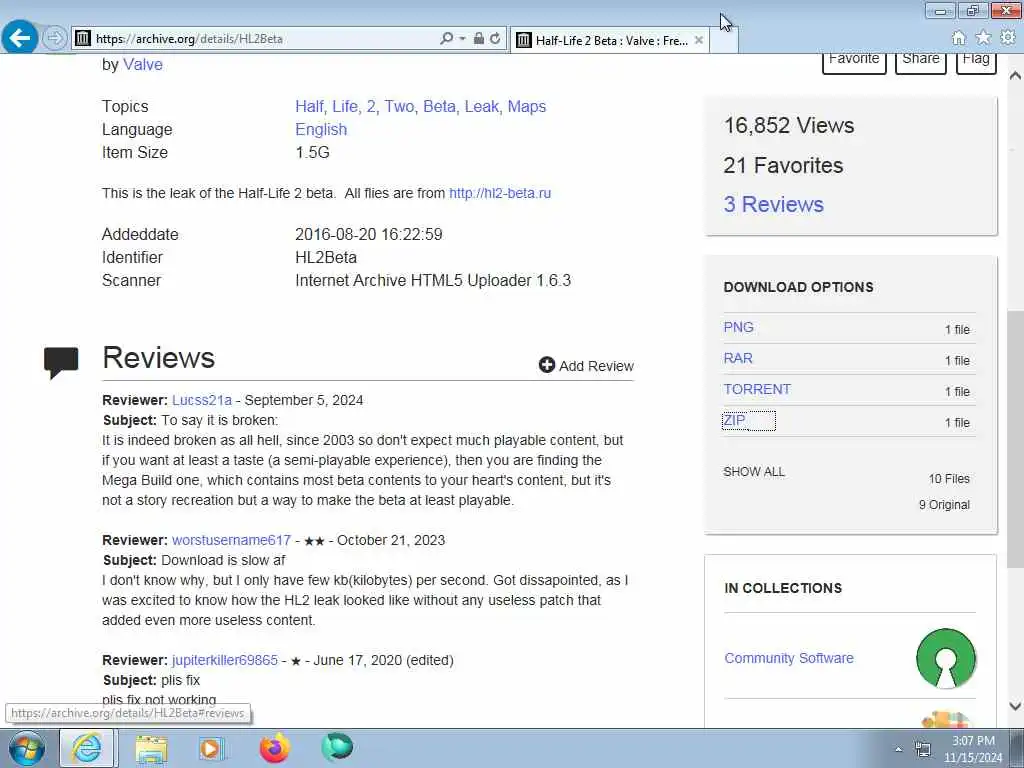
Task: Click the browser Home icon
Action: [958, 39]
